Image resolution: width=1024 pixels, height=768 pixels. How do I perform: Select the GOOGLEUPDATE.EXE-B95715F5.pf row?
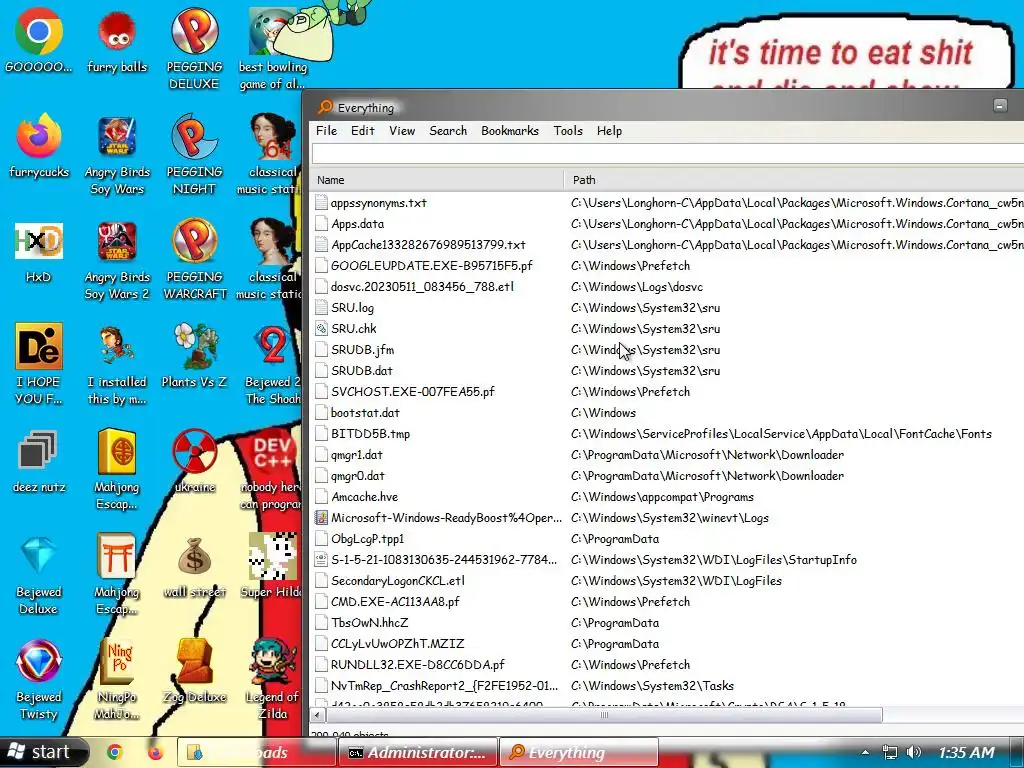click(667, 266)
